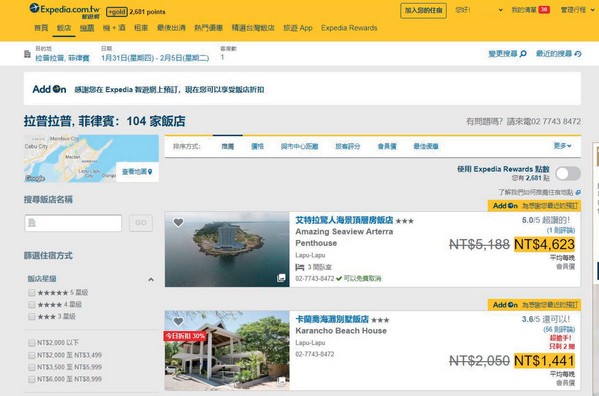Open the 56 則評論 reviews link

pyautogui.click(x=559, y=329)
